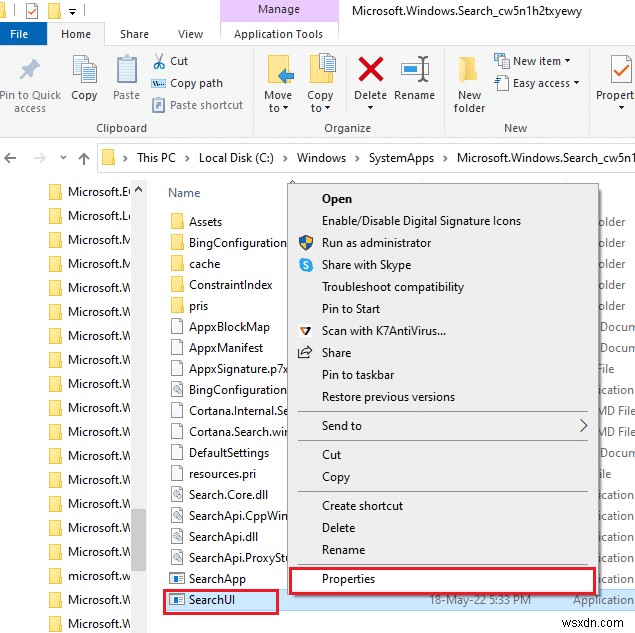Click the Cut scissors icon in ribbon
Image resolution: width=635 pixels, height=633 pixels.
[x=159, y=61]
